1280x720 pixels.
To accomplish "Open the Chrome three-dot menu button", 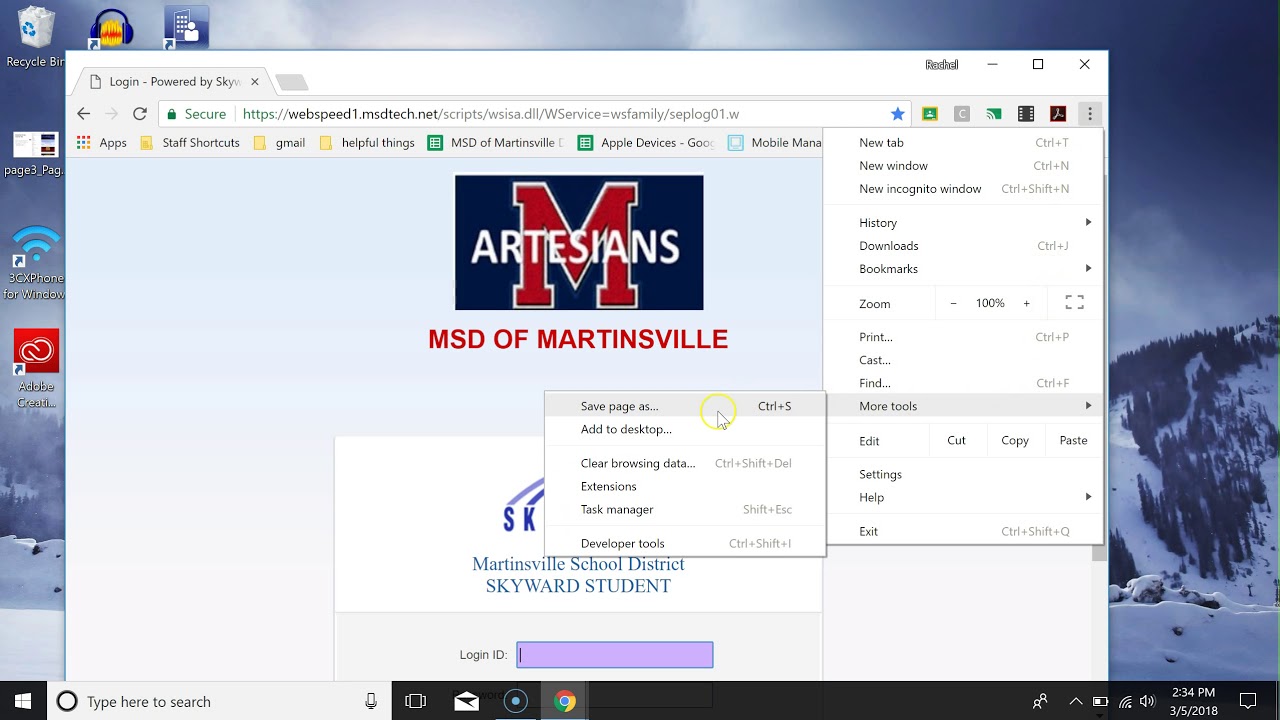I will point(1090,114).
